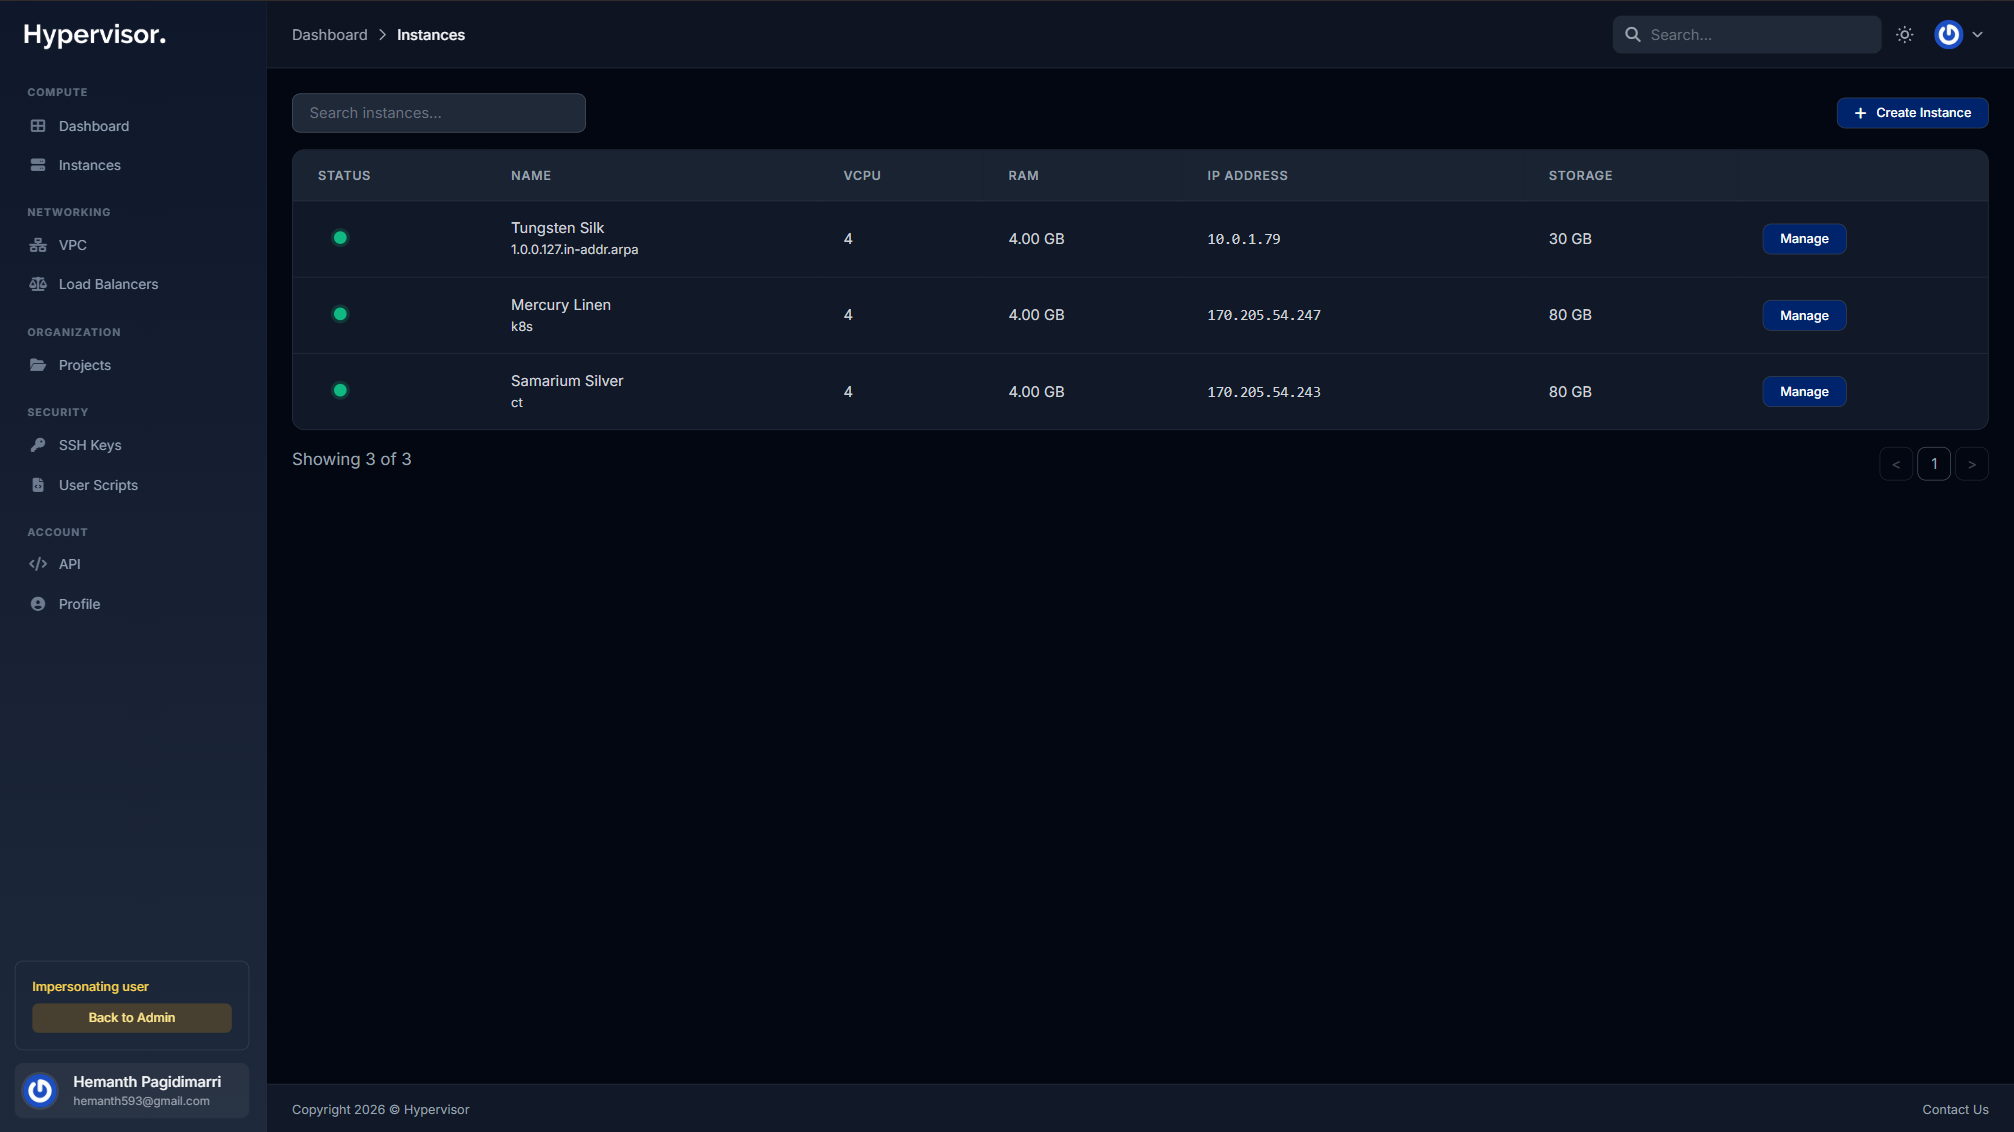The height and width of the screenshot is (1132, 2014).
Task: Open the Instances section in sidebar
Action: click(90, 165)
